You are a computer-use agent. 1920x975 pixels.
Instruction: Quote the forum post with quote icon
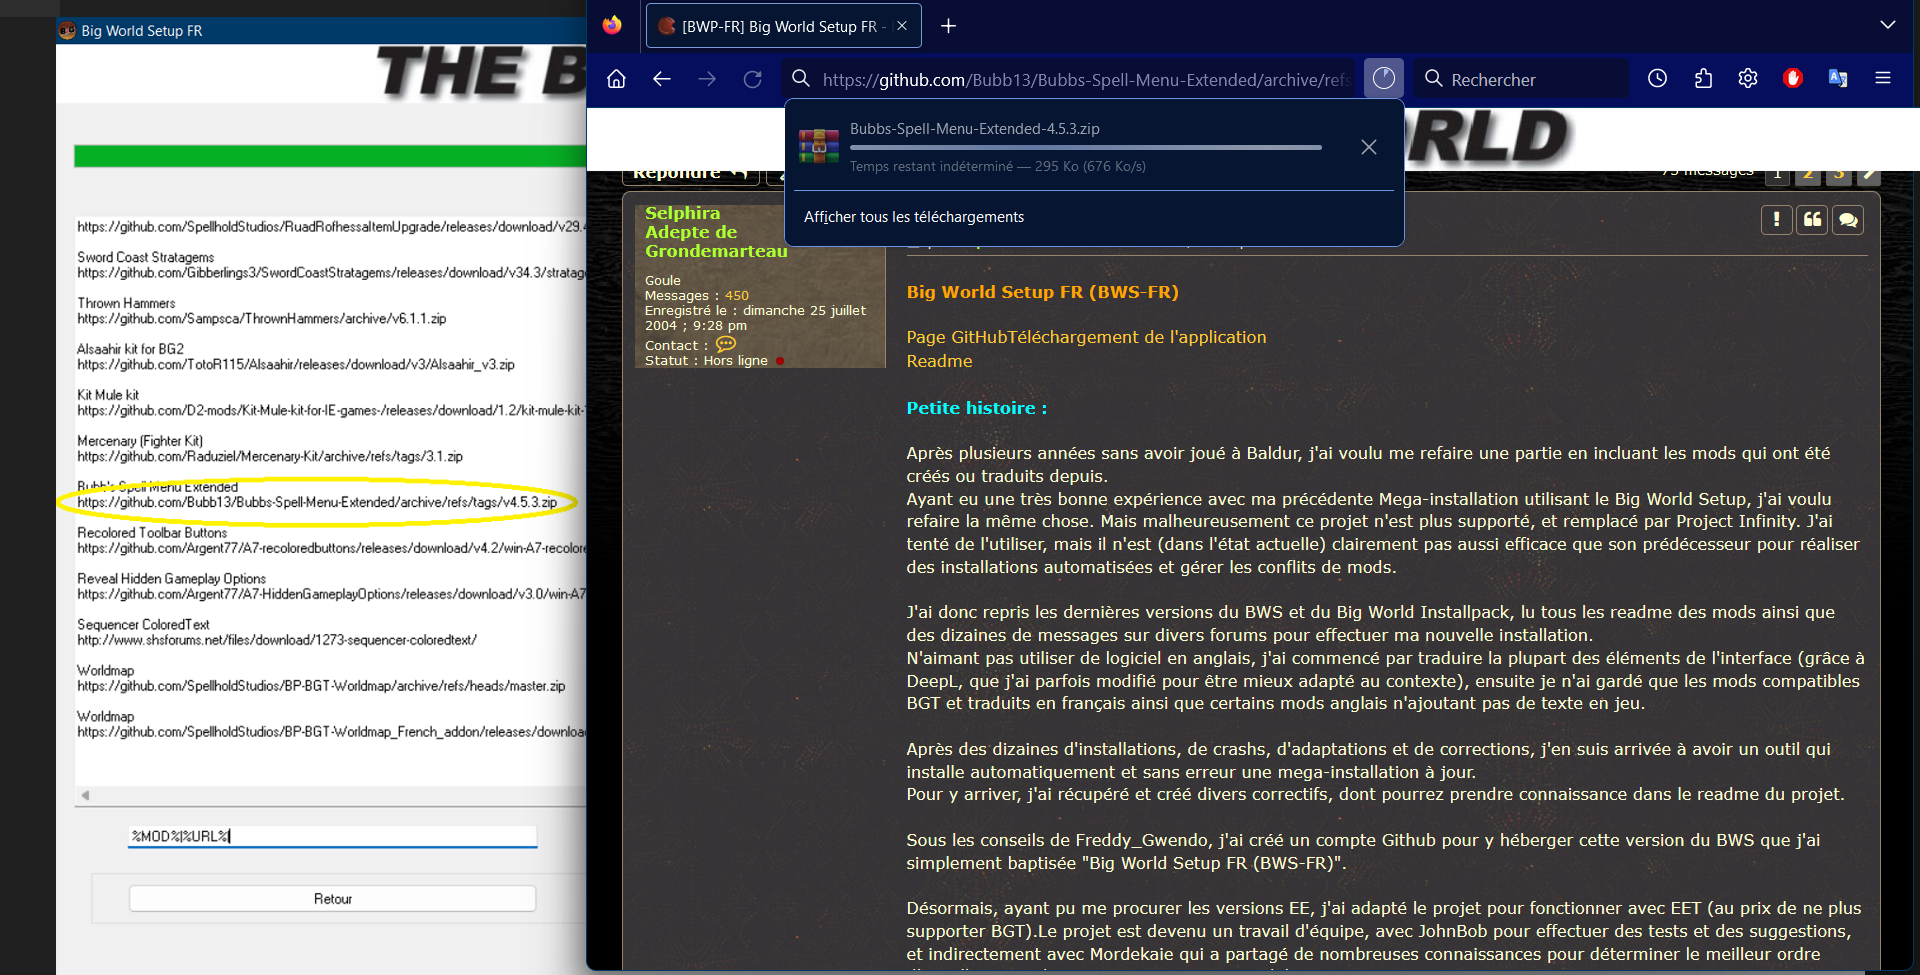point(1812,220)
